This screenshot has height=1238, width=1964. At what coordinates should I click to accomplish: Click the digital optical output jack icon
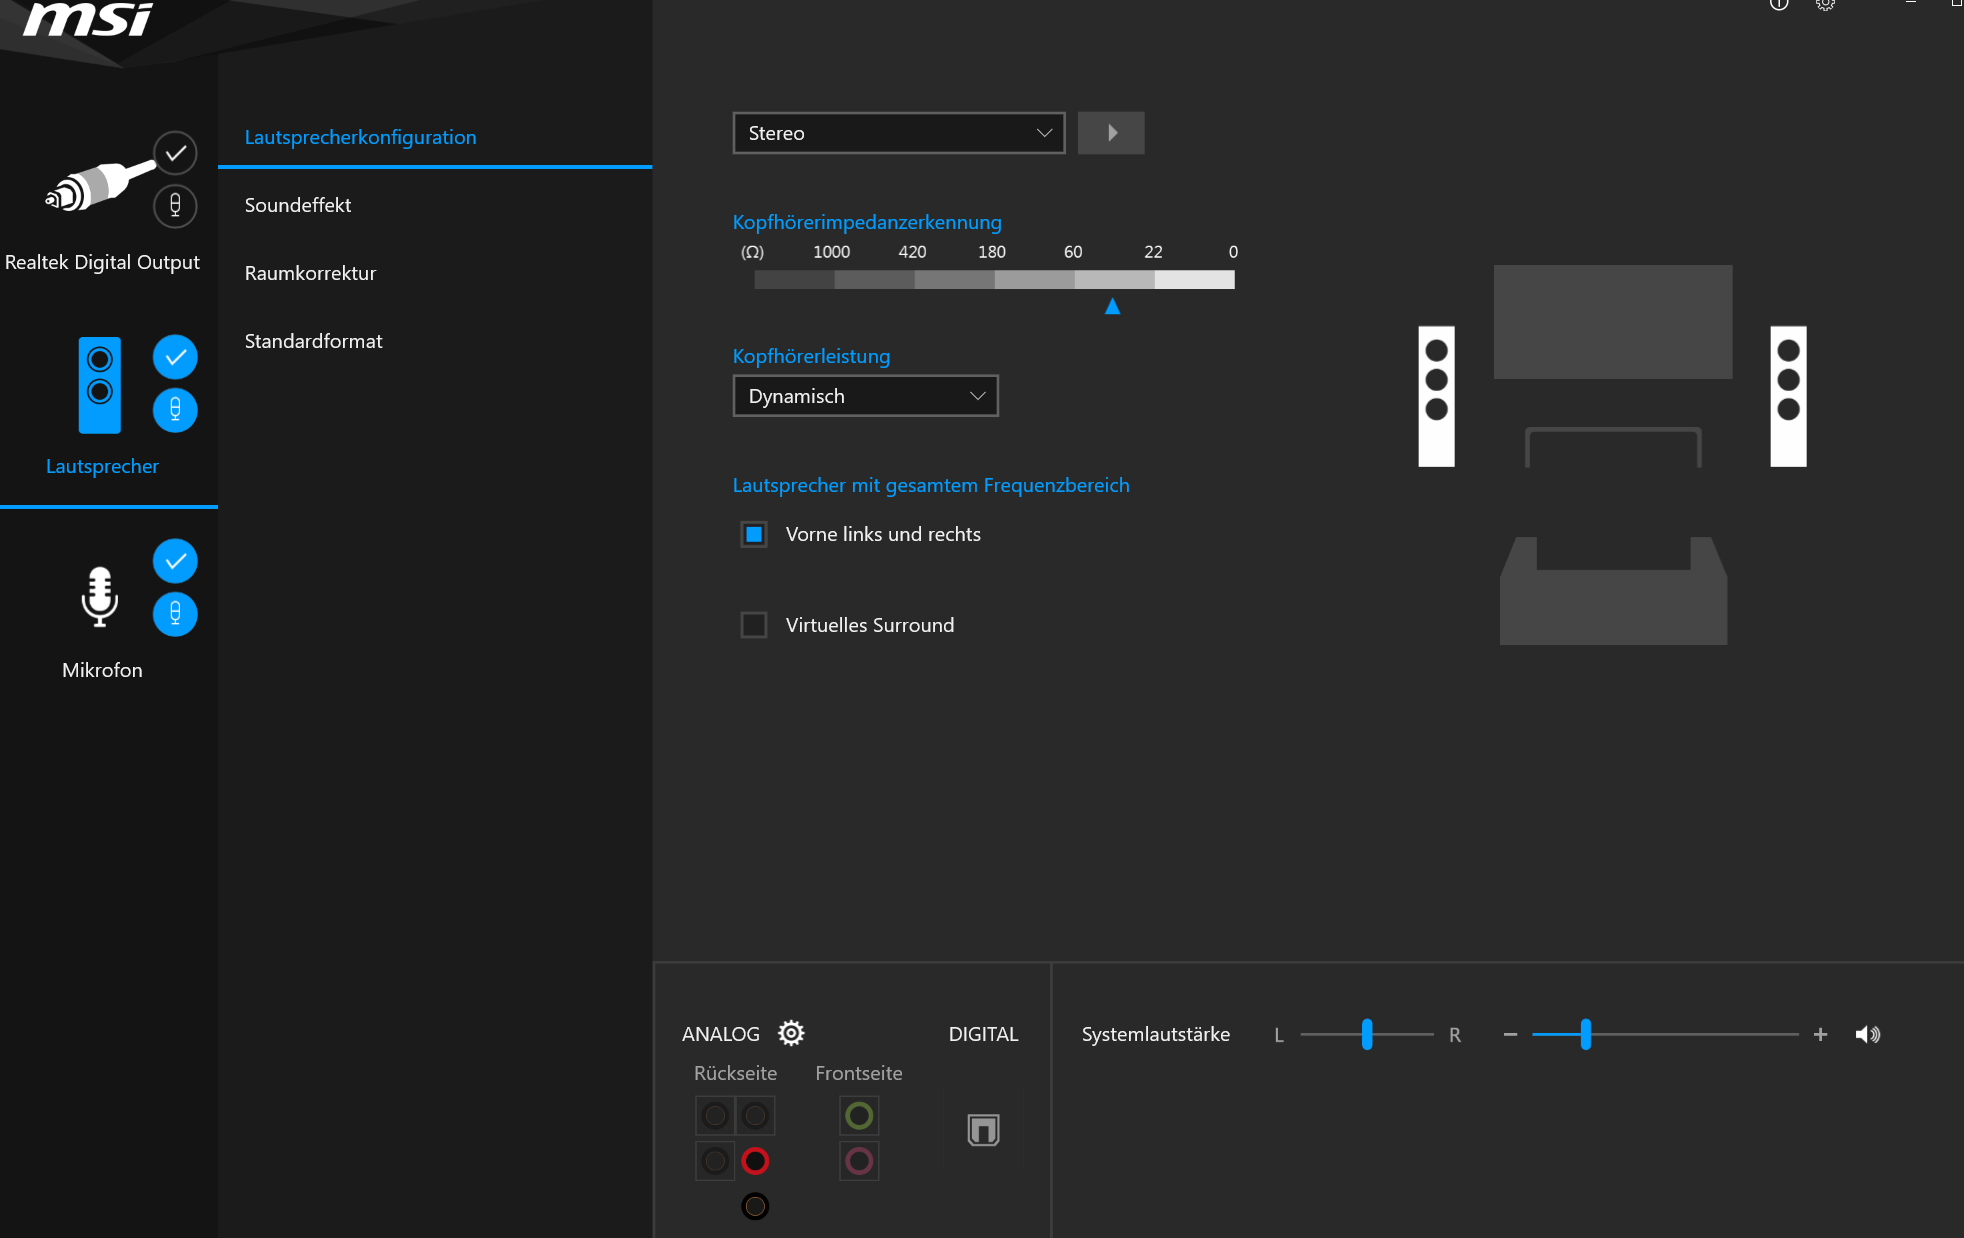pyautogui.click(x=983, y=1130)
